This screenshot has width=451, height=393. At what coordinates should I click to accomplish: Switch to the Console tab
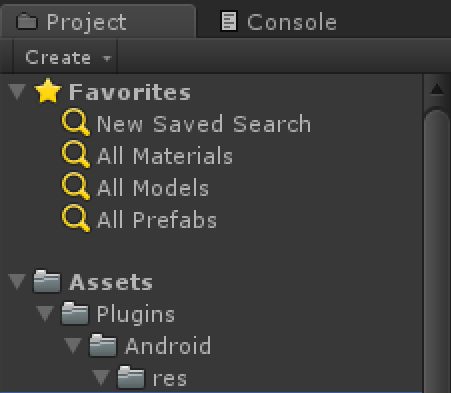point(279,22)
